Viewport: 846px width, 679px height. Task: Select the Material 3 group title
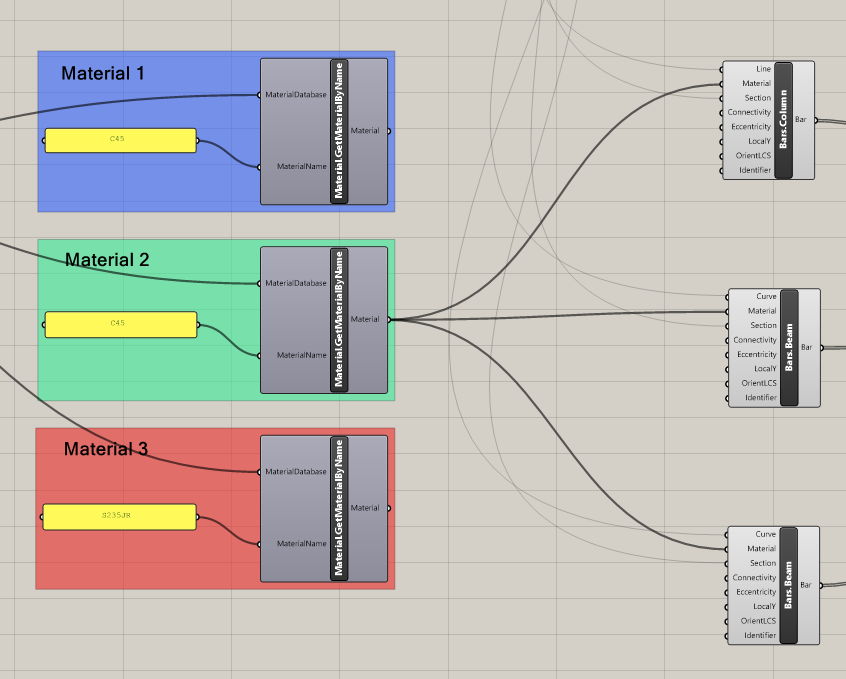click(x=106, y=449)
